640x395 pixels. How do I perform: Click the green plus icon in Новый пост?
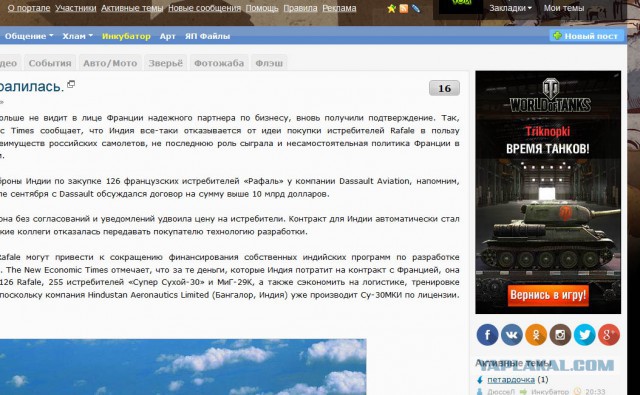click(557, 36)
